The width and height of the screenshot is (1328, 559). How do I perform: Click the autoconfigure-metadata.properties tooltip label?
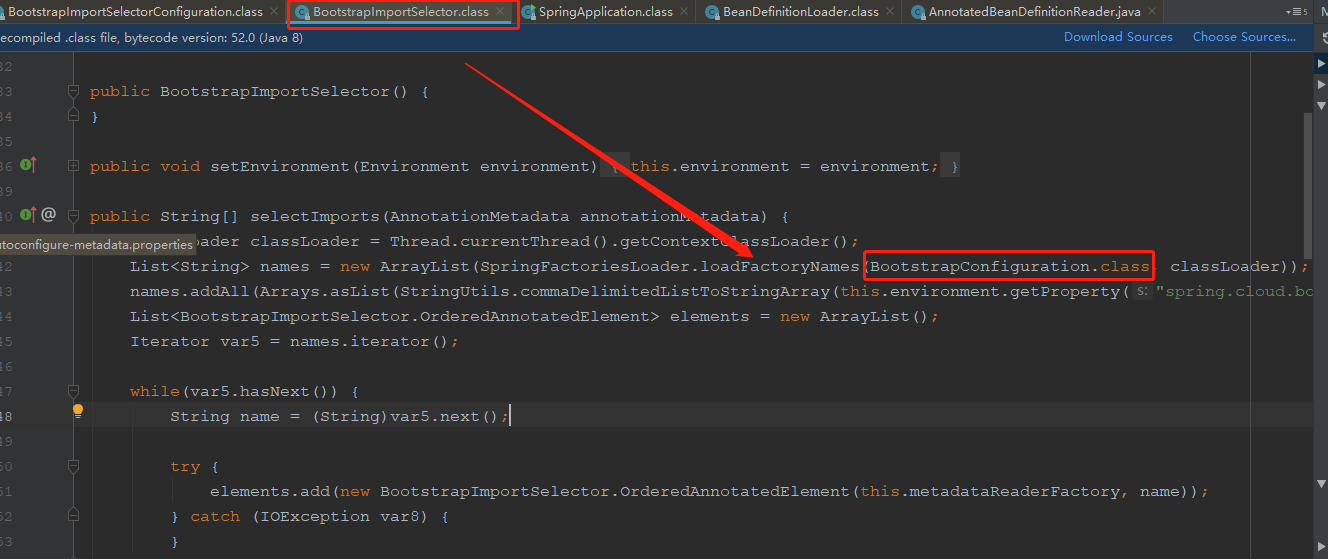(x=97, y=244)
